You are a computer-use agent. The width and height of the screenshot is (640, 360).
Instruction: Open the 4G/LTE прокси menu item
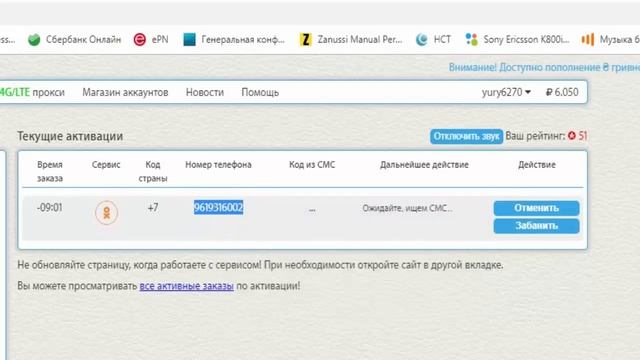32,92
